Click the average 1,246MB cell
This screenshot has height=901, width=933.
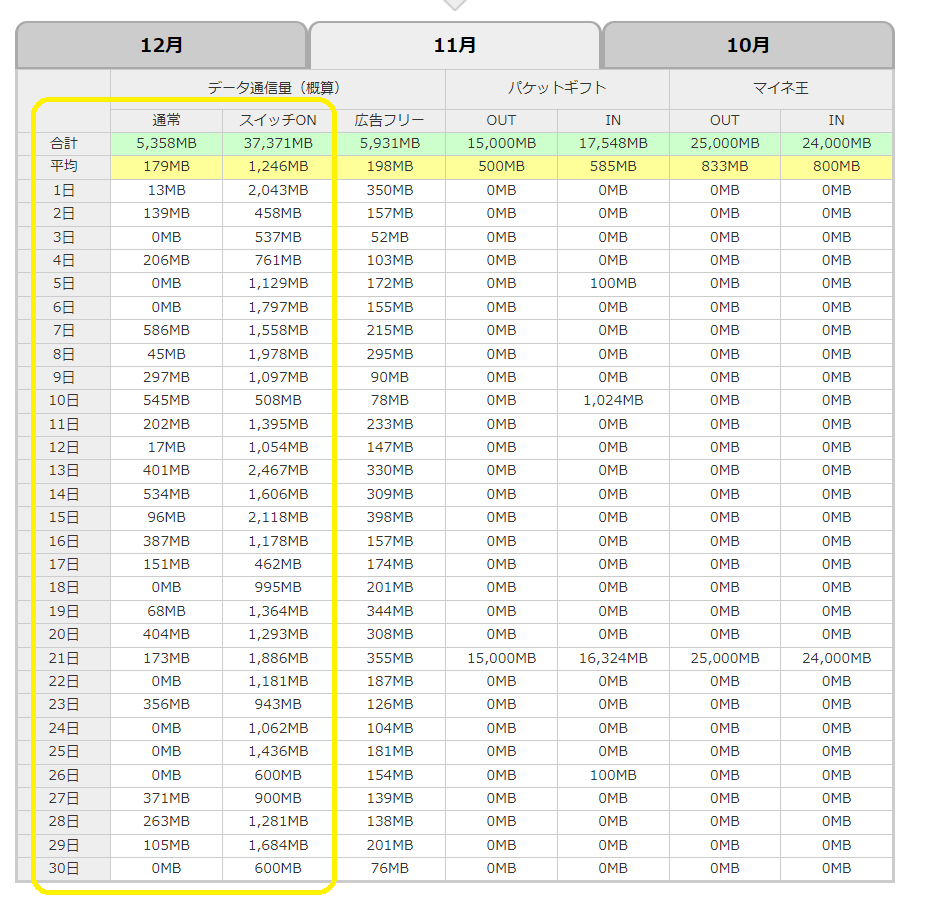tap(278, 167)
